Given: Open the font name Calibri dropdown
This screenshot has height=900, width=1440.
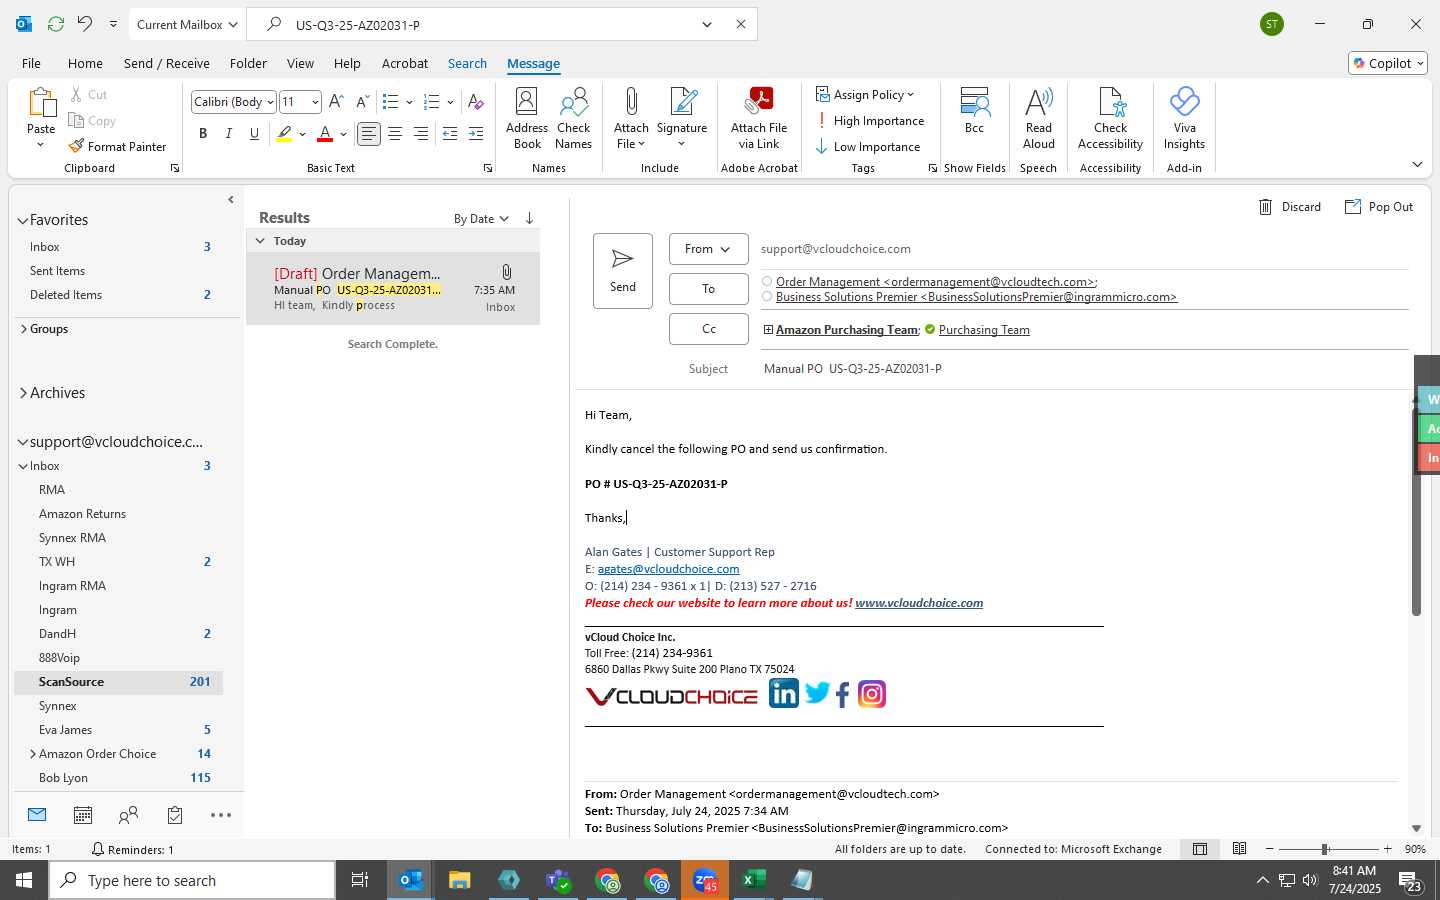Looking at the screenshot, I should tap(270, 102).
